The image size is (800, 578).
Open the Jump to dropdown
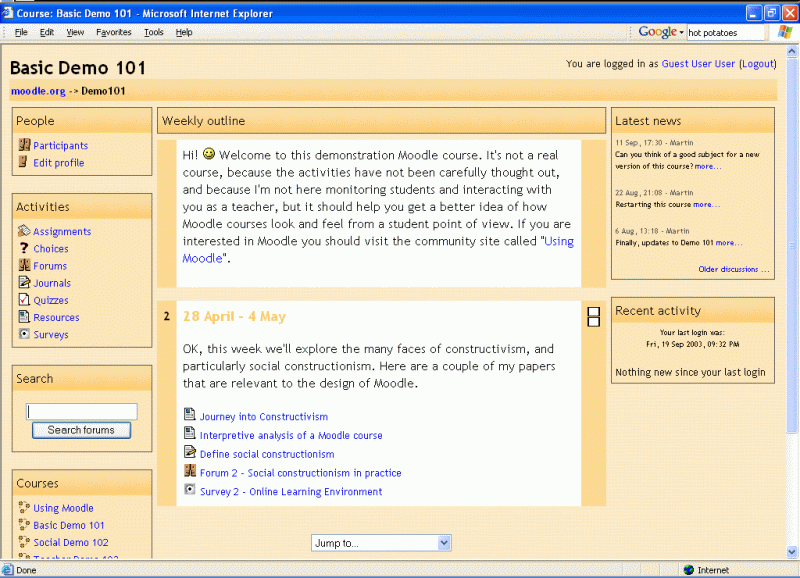[381, 543]
